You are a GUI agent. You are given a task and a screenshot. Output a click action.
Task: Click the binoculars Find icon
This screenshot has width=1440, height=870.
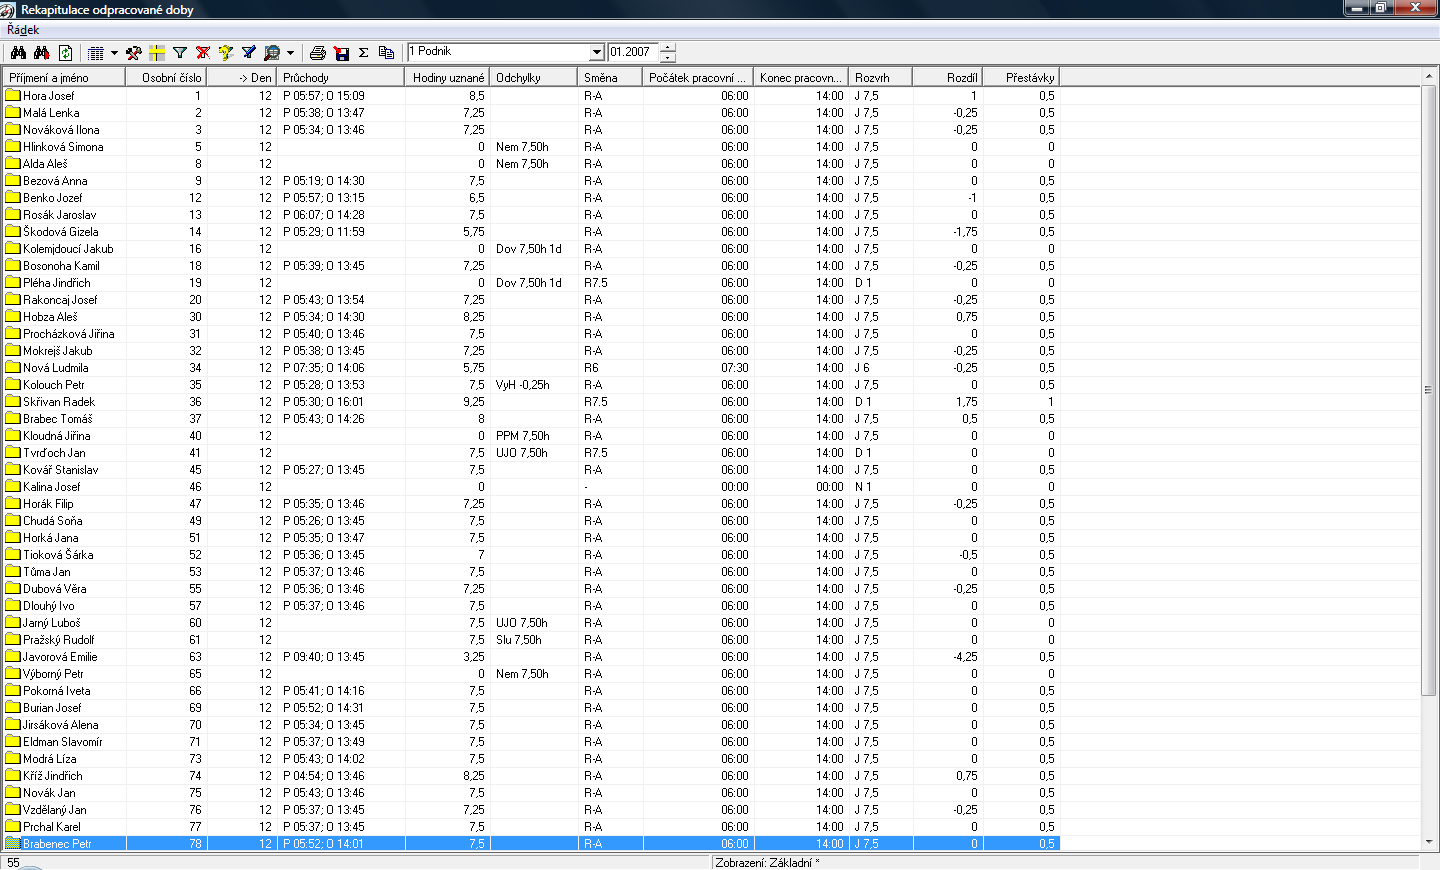tap(18, 53)
